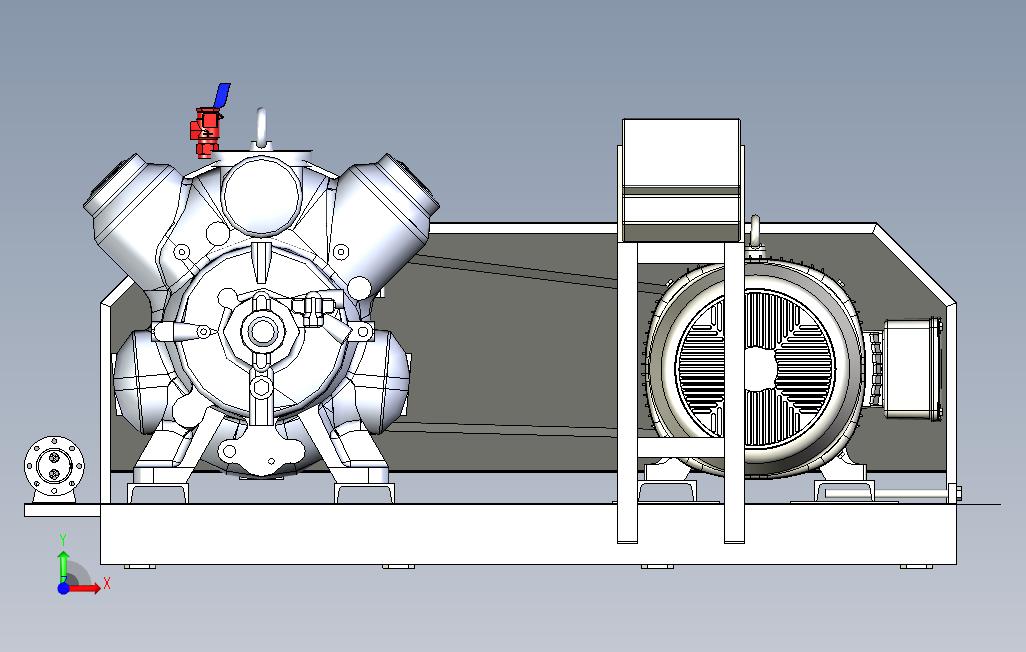The image size is (1026, 652).
Task: Click the blue origin sphere of the triad
Action: coord(63,589)
